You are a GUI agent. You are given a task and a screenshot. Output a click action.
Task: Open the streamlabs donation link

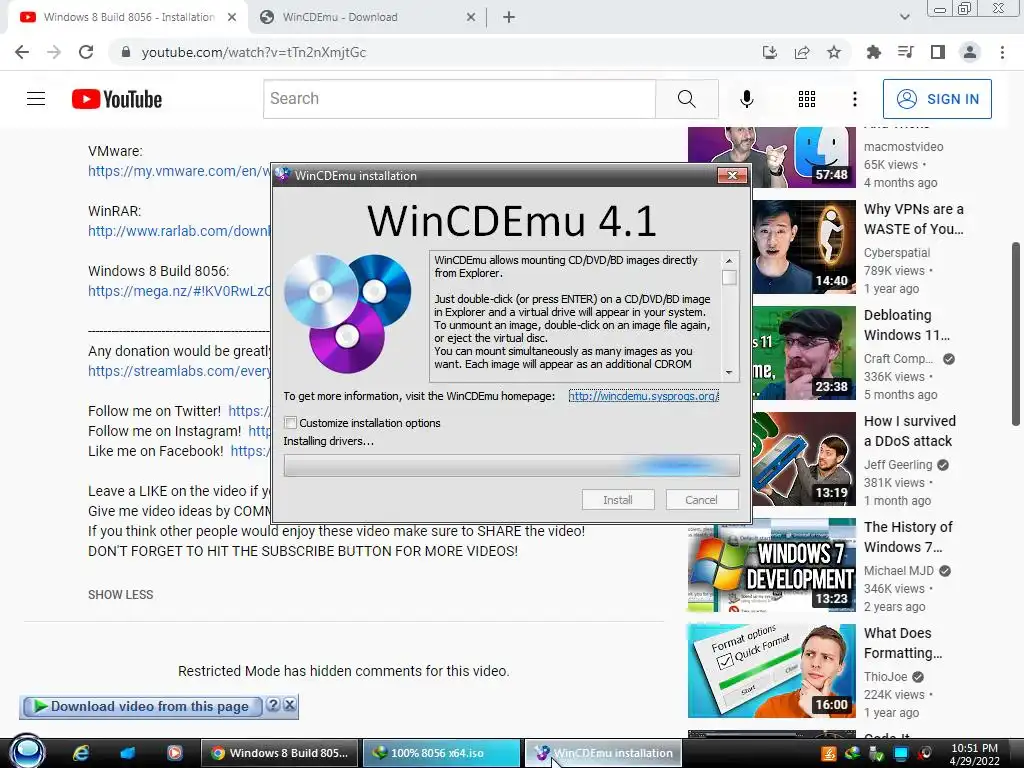180,371
